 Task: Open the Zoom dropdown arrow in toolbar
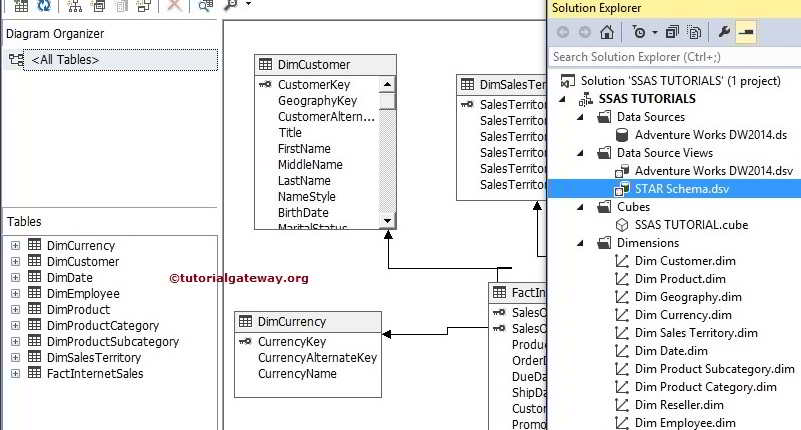pos(248,6)
